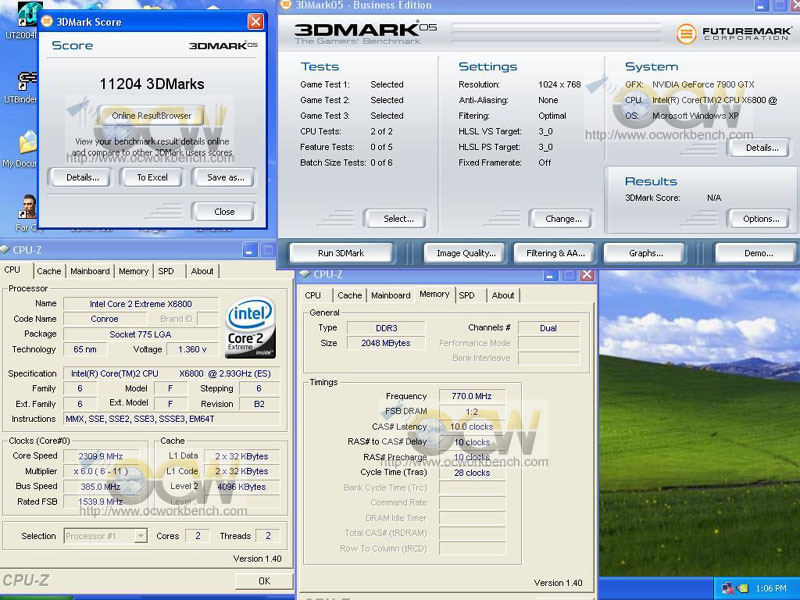Click the "Intel Core 2 Extreme X6800" name field

[x=141, y=304]
